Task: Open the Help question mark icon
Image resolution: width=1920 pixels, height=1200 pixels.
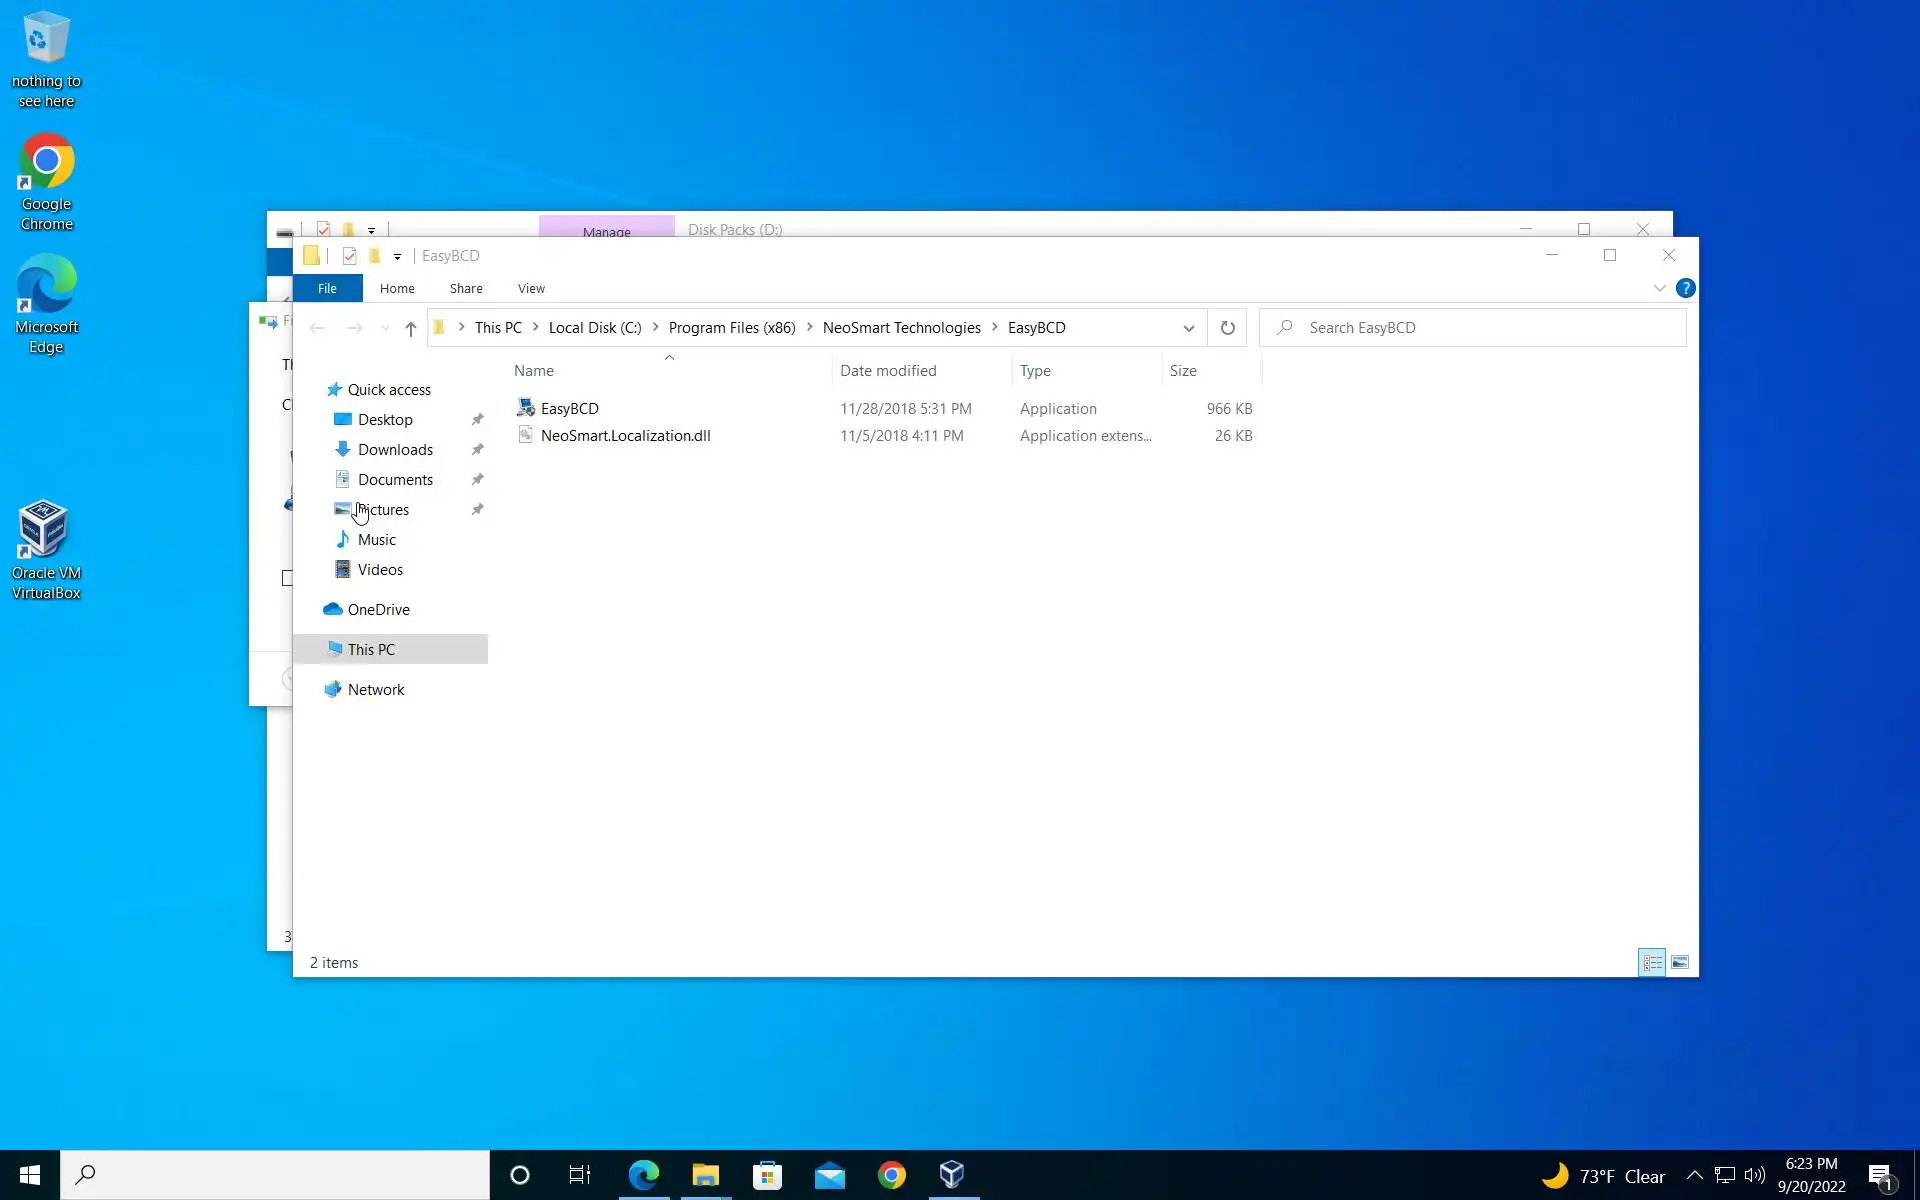Action: pyautogui.click(x=1685, y=288)
